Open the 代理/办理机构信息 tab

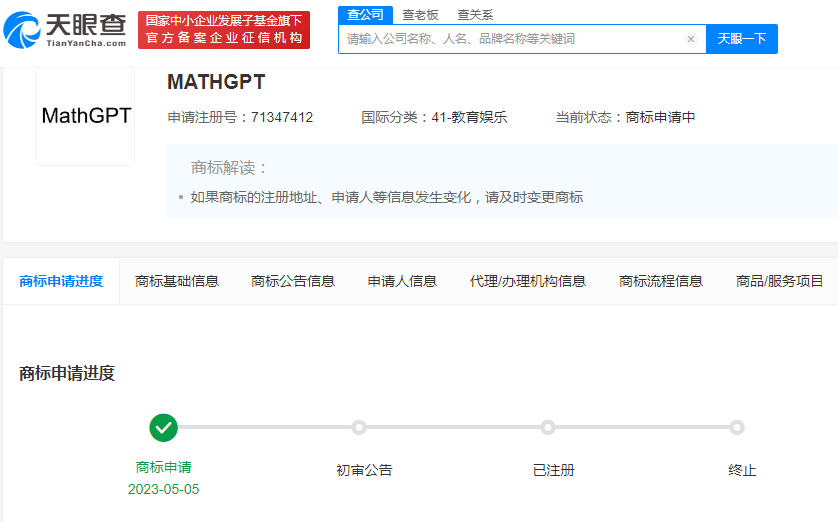[x=527, y=281]
